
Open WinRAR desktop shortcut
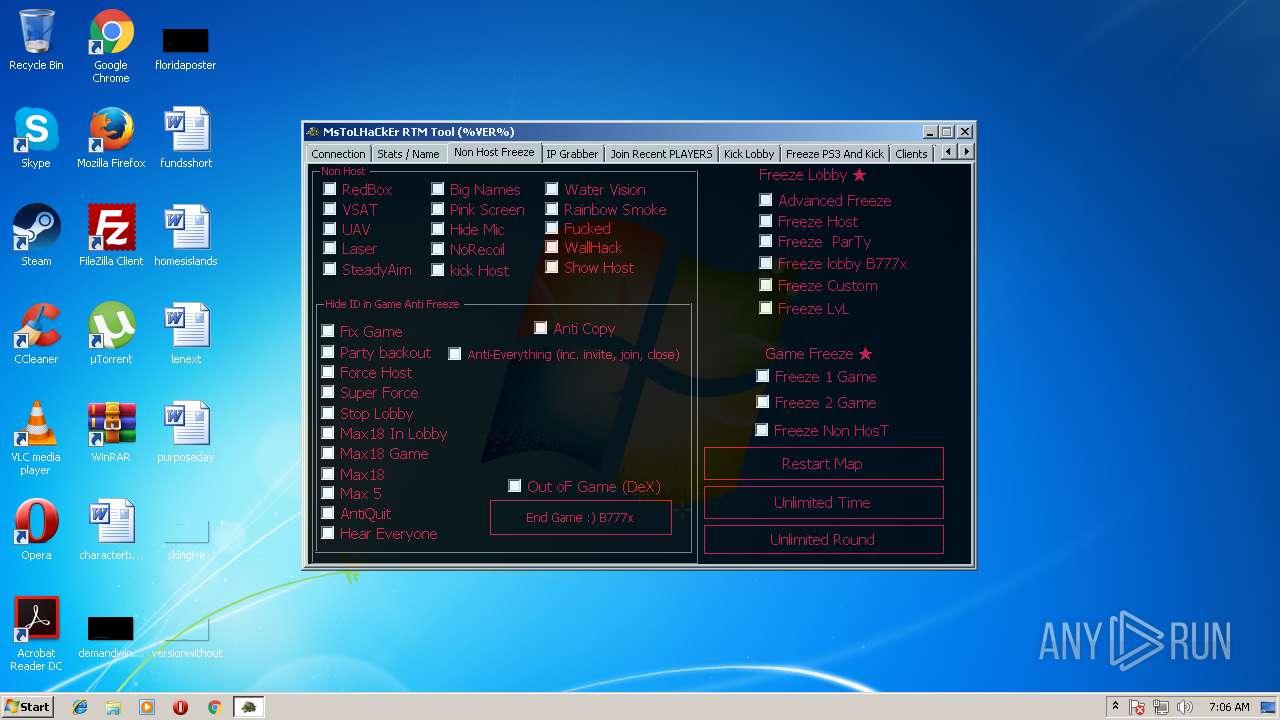tap(111, 432)
